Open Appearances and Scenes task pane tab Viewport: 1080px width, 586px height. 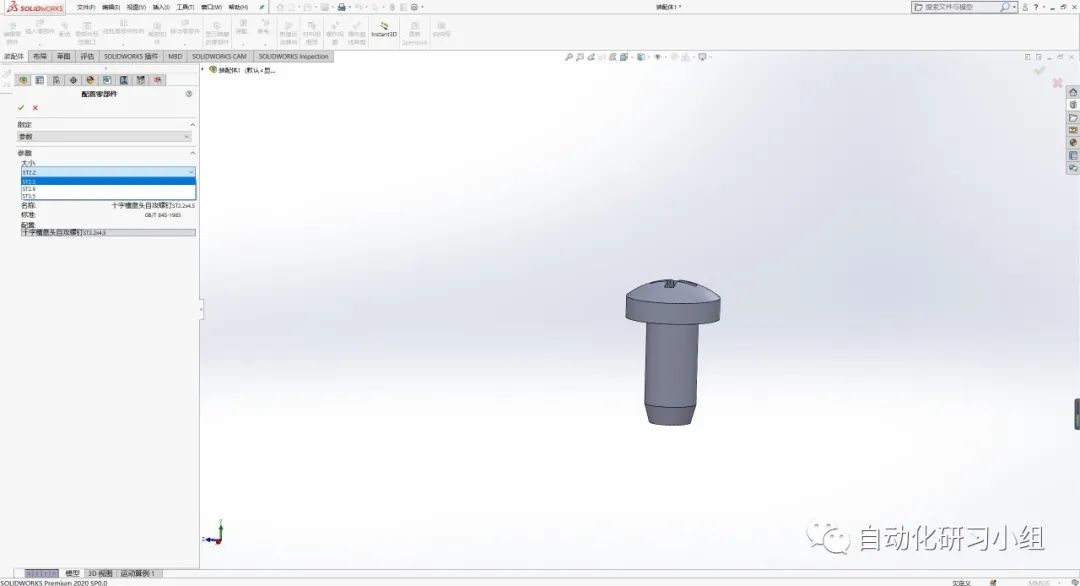tap(1072, 143)
